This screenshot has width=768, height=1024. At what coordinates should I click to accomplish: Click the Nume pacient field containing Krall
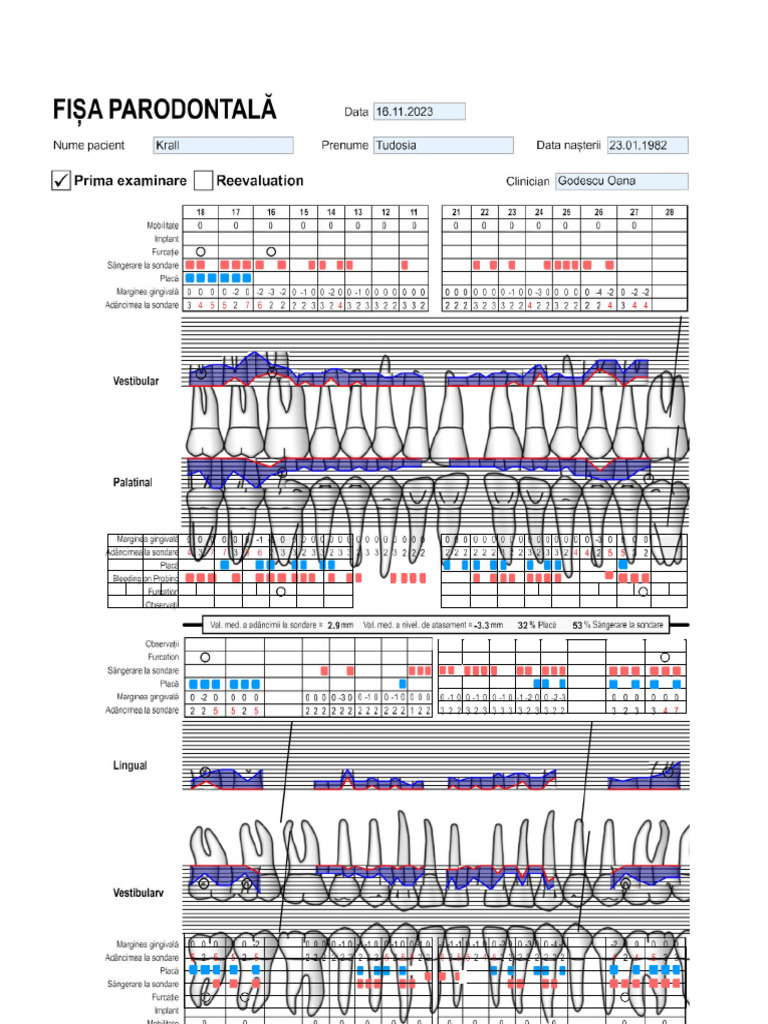[223, 145]
